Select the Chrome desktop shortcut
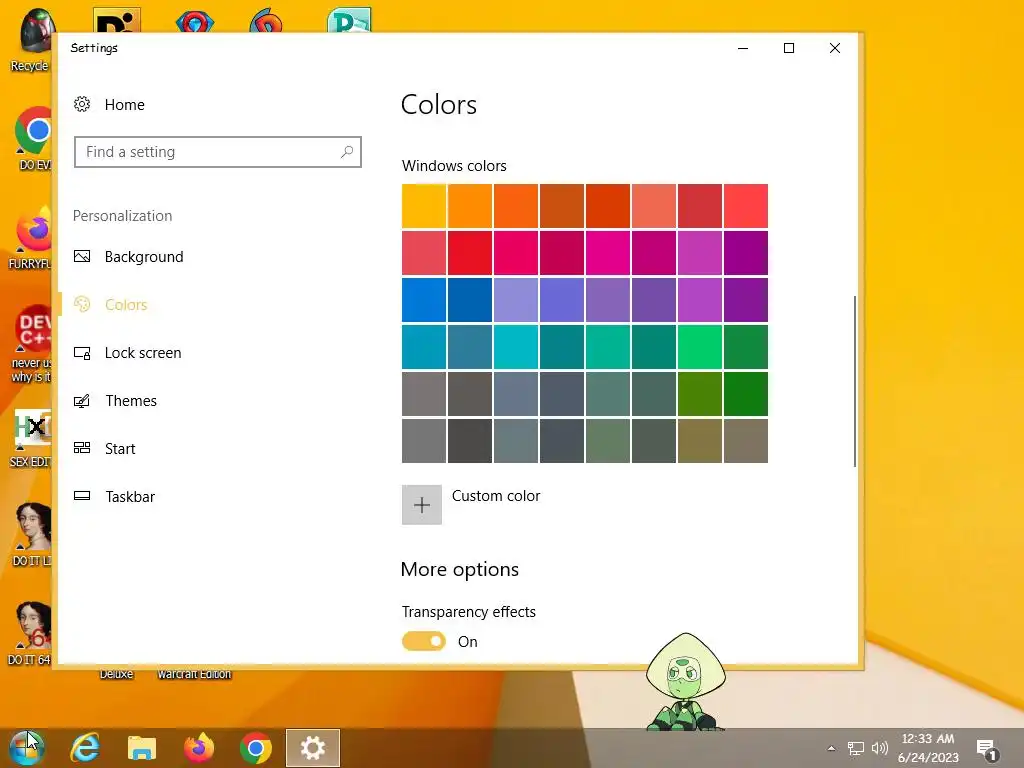Screen dimensions: 1024x768 [x=33, y=138]
